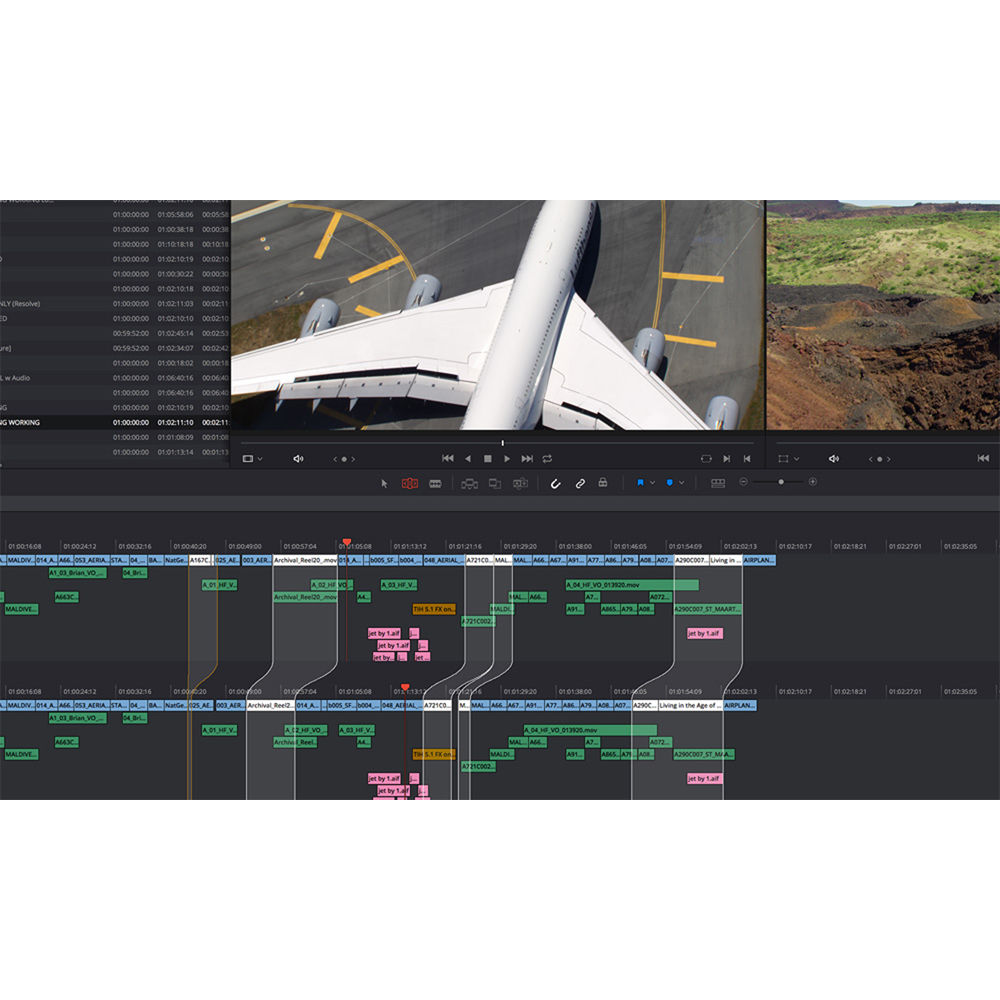The image size is (1000, 1000).
Task: Toggle the Snapping magnet
Action: pos(555,483)
